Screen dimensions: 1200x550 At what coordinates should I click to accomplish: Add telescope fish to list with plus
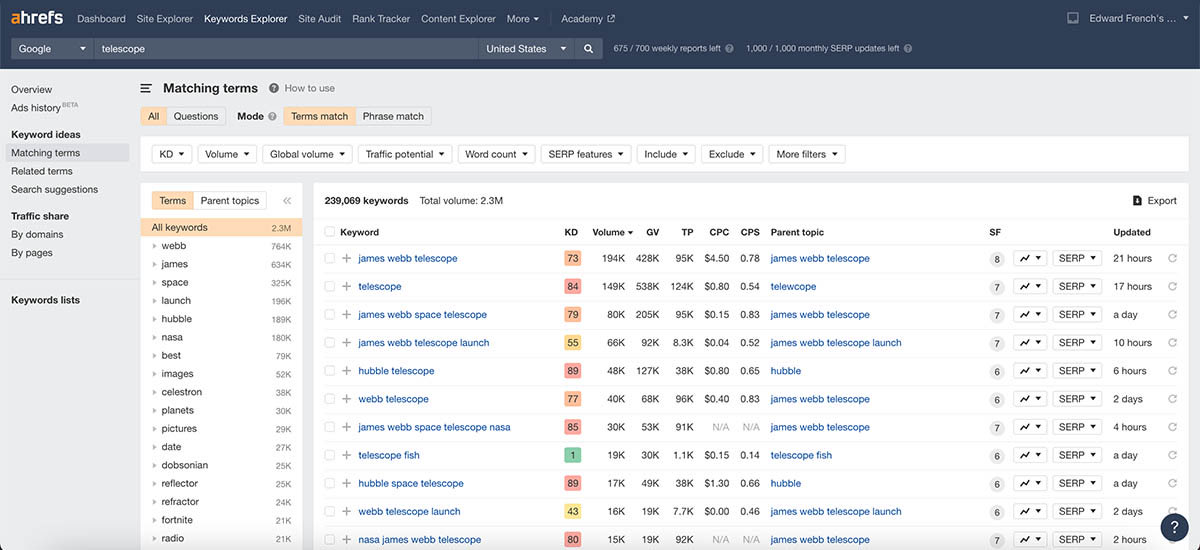[x=346, y=455]
